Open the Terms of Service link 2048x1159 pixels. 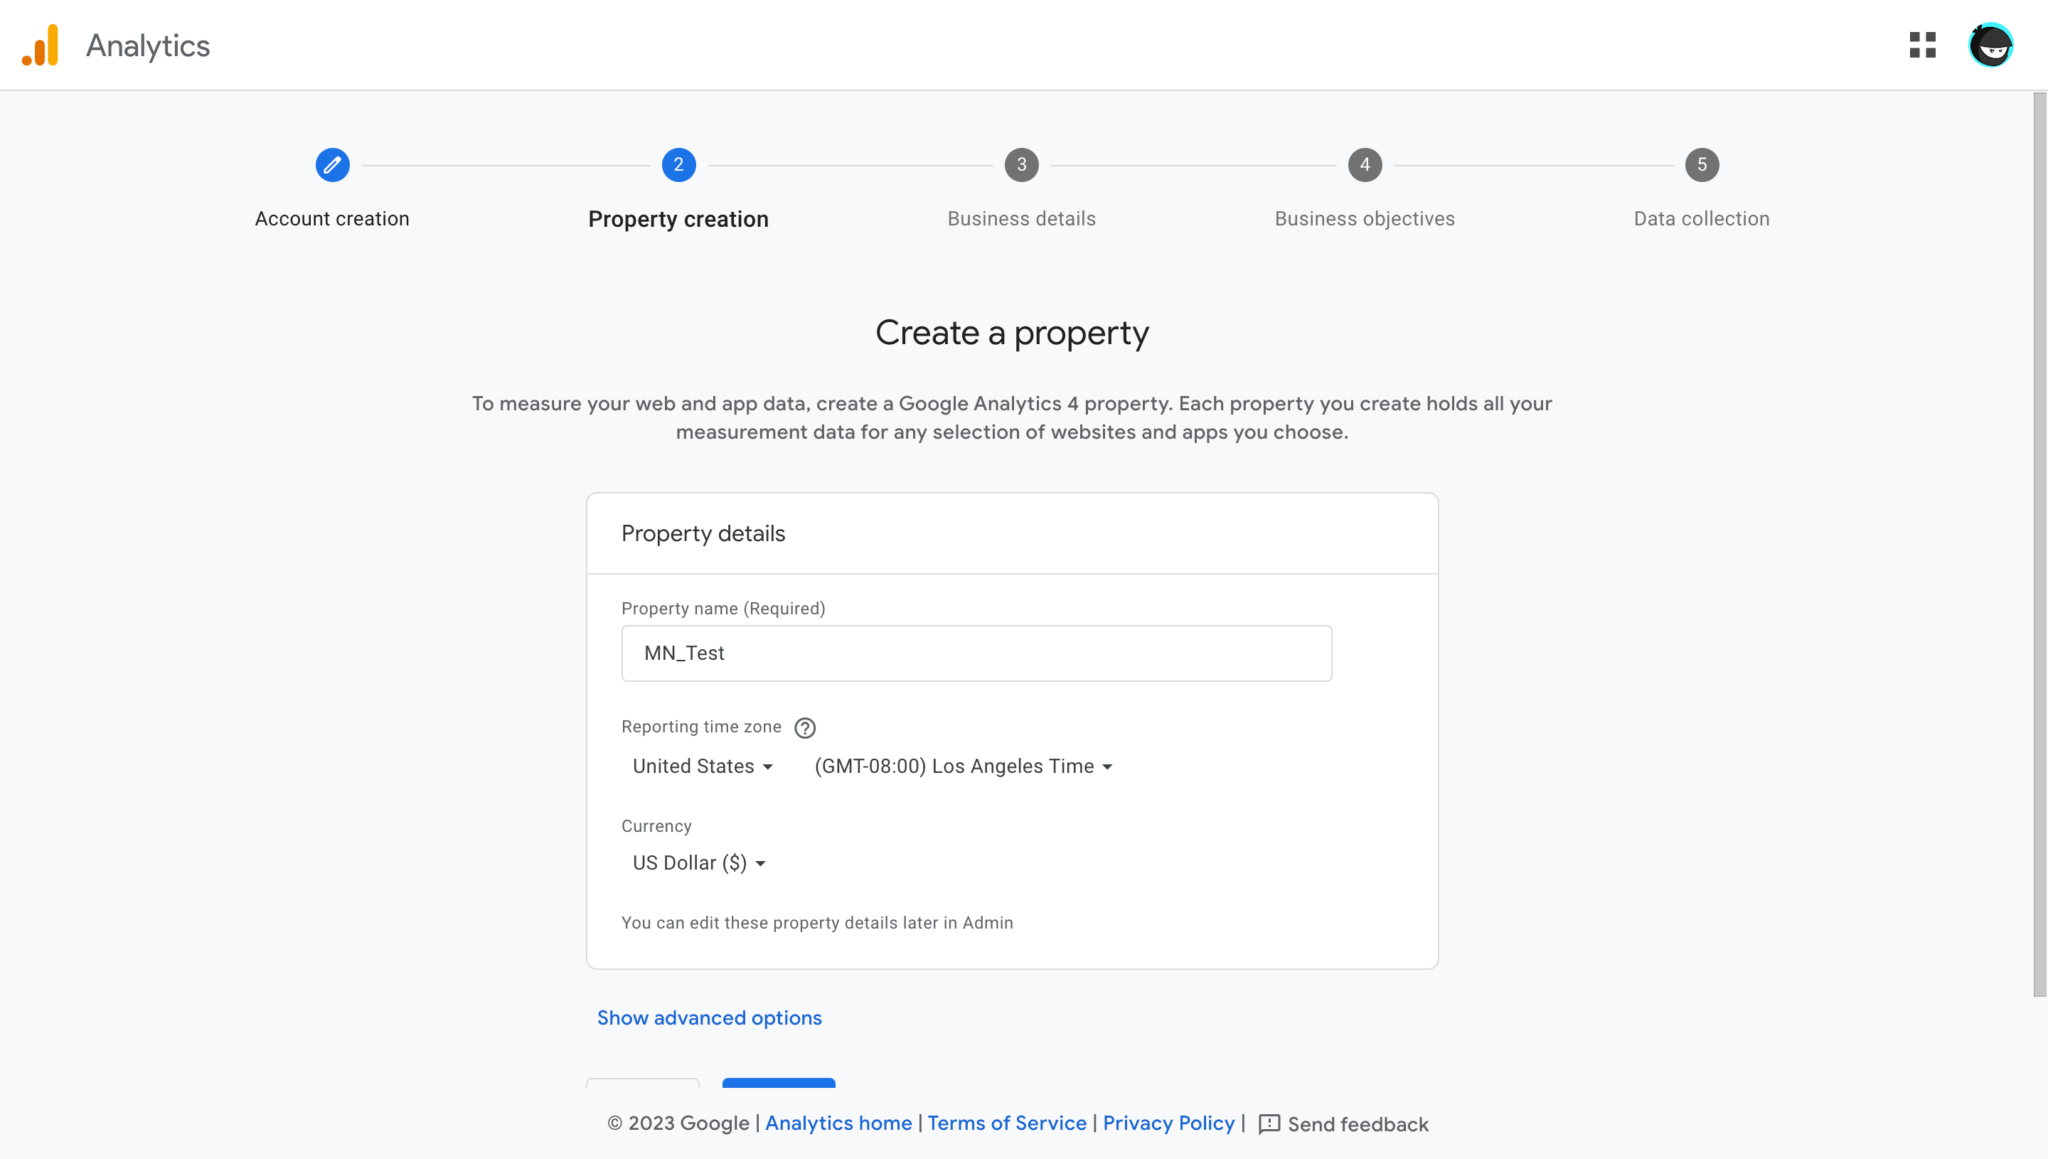click(x=1006, y=1123)
